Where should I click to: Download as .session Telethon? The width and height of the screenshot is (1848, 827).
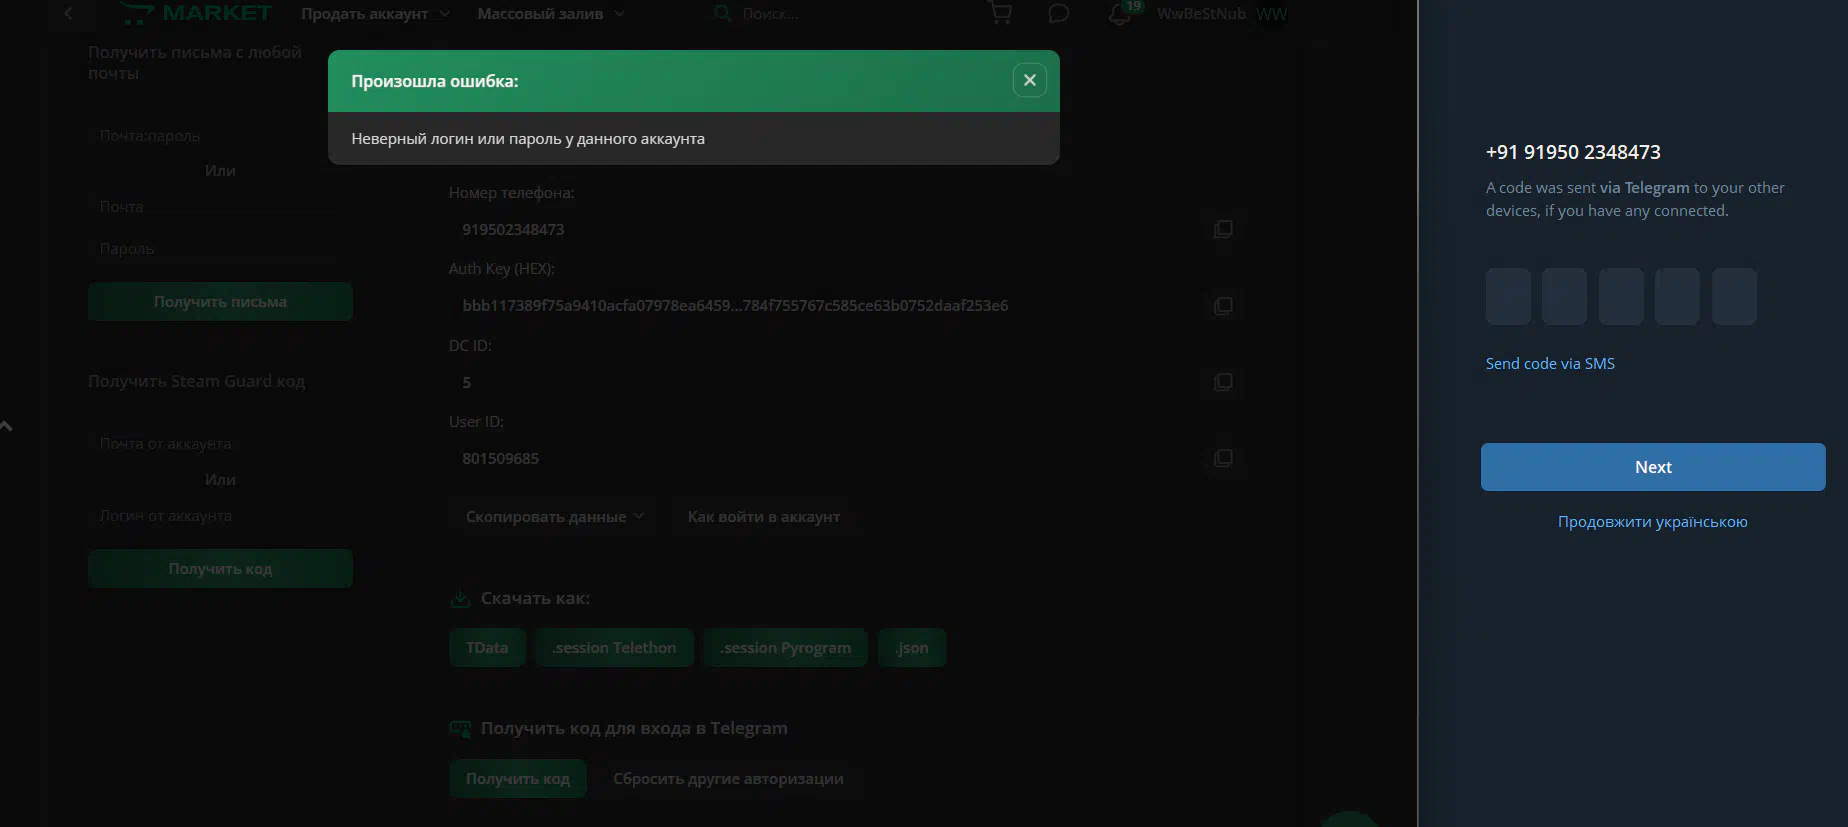pyautogui.click(x=614, y=648)
